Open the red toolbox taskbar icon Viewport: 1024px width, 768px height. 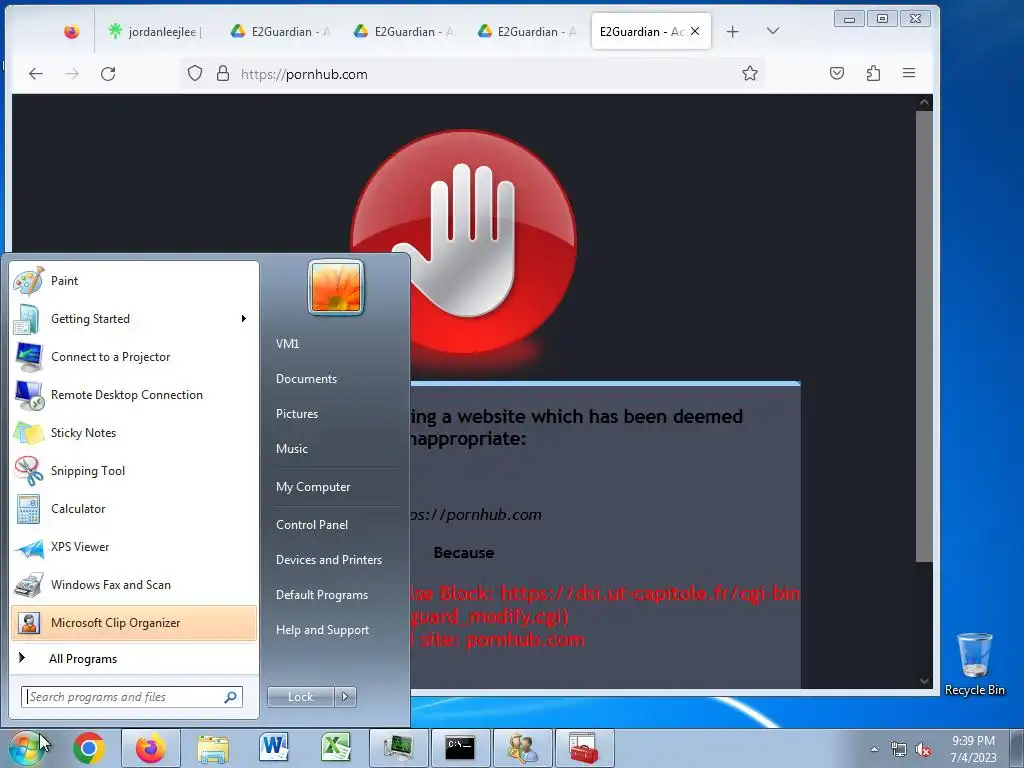pos(584,748)
